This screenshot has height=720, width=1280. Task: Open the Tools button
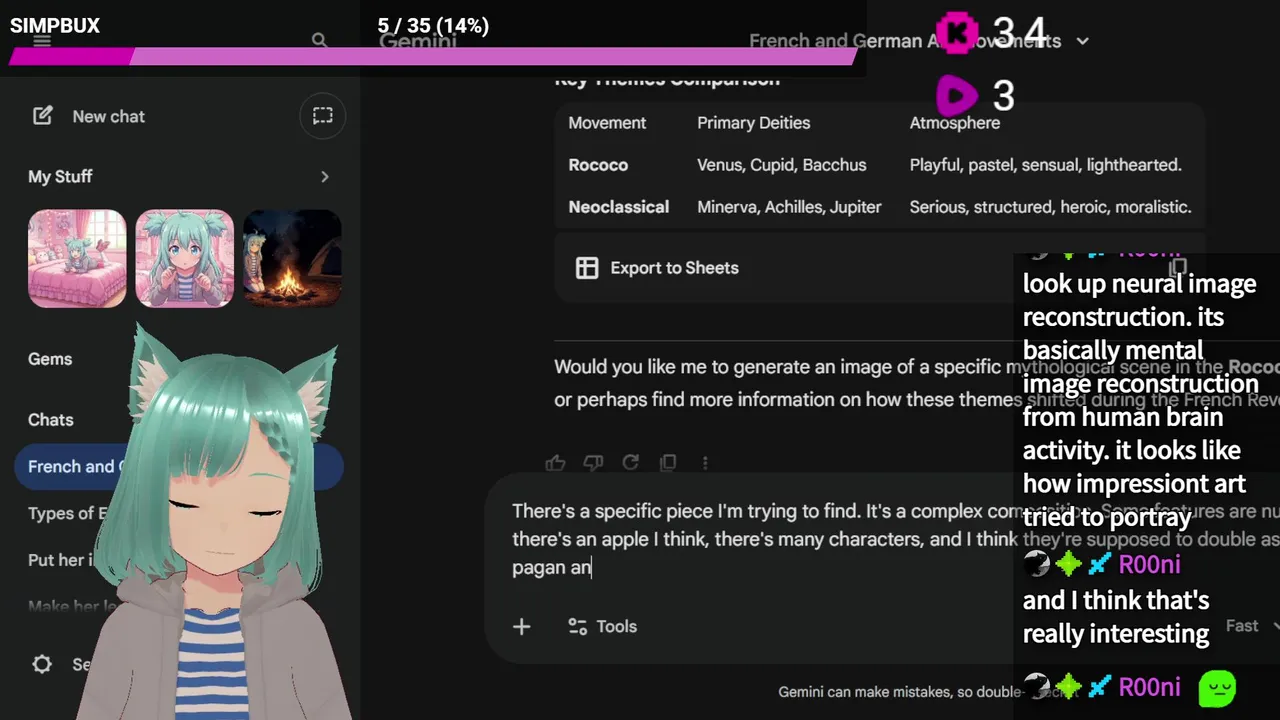602,626
